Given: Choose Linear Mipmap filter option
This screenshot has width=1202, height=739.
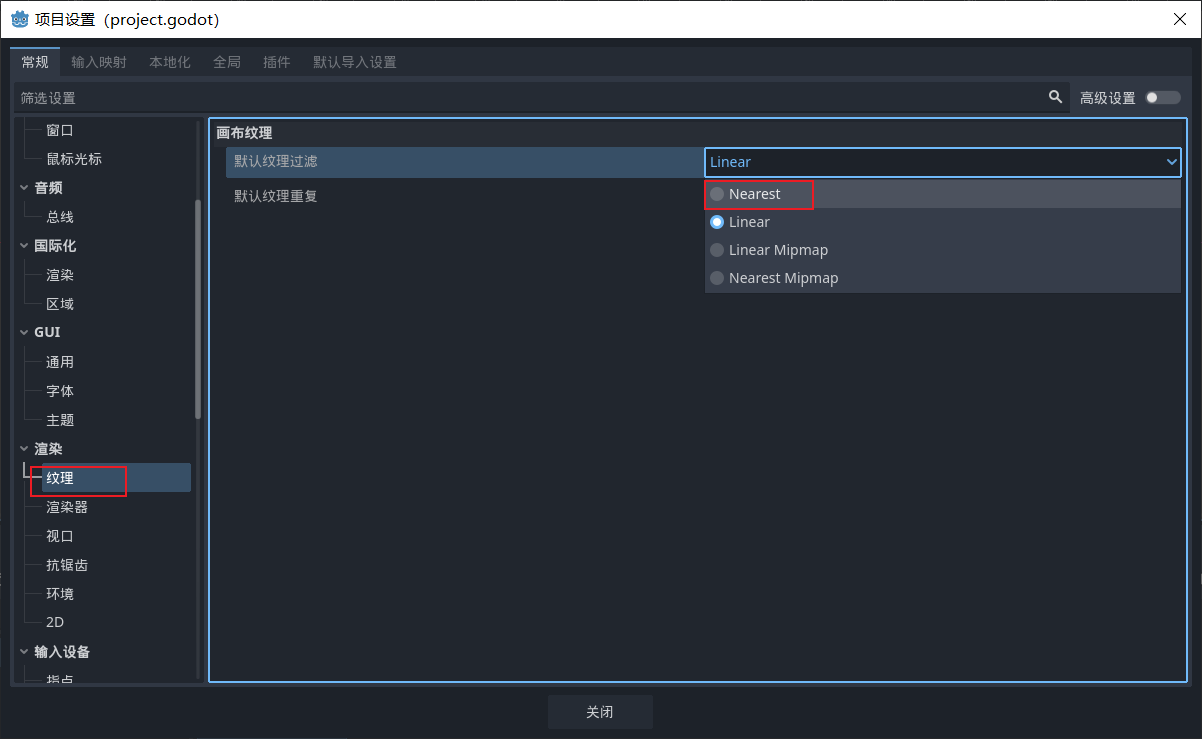Looking at the screenshot, I should pyautogui.click(x=778, y=250).
